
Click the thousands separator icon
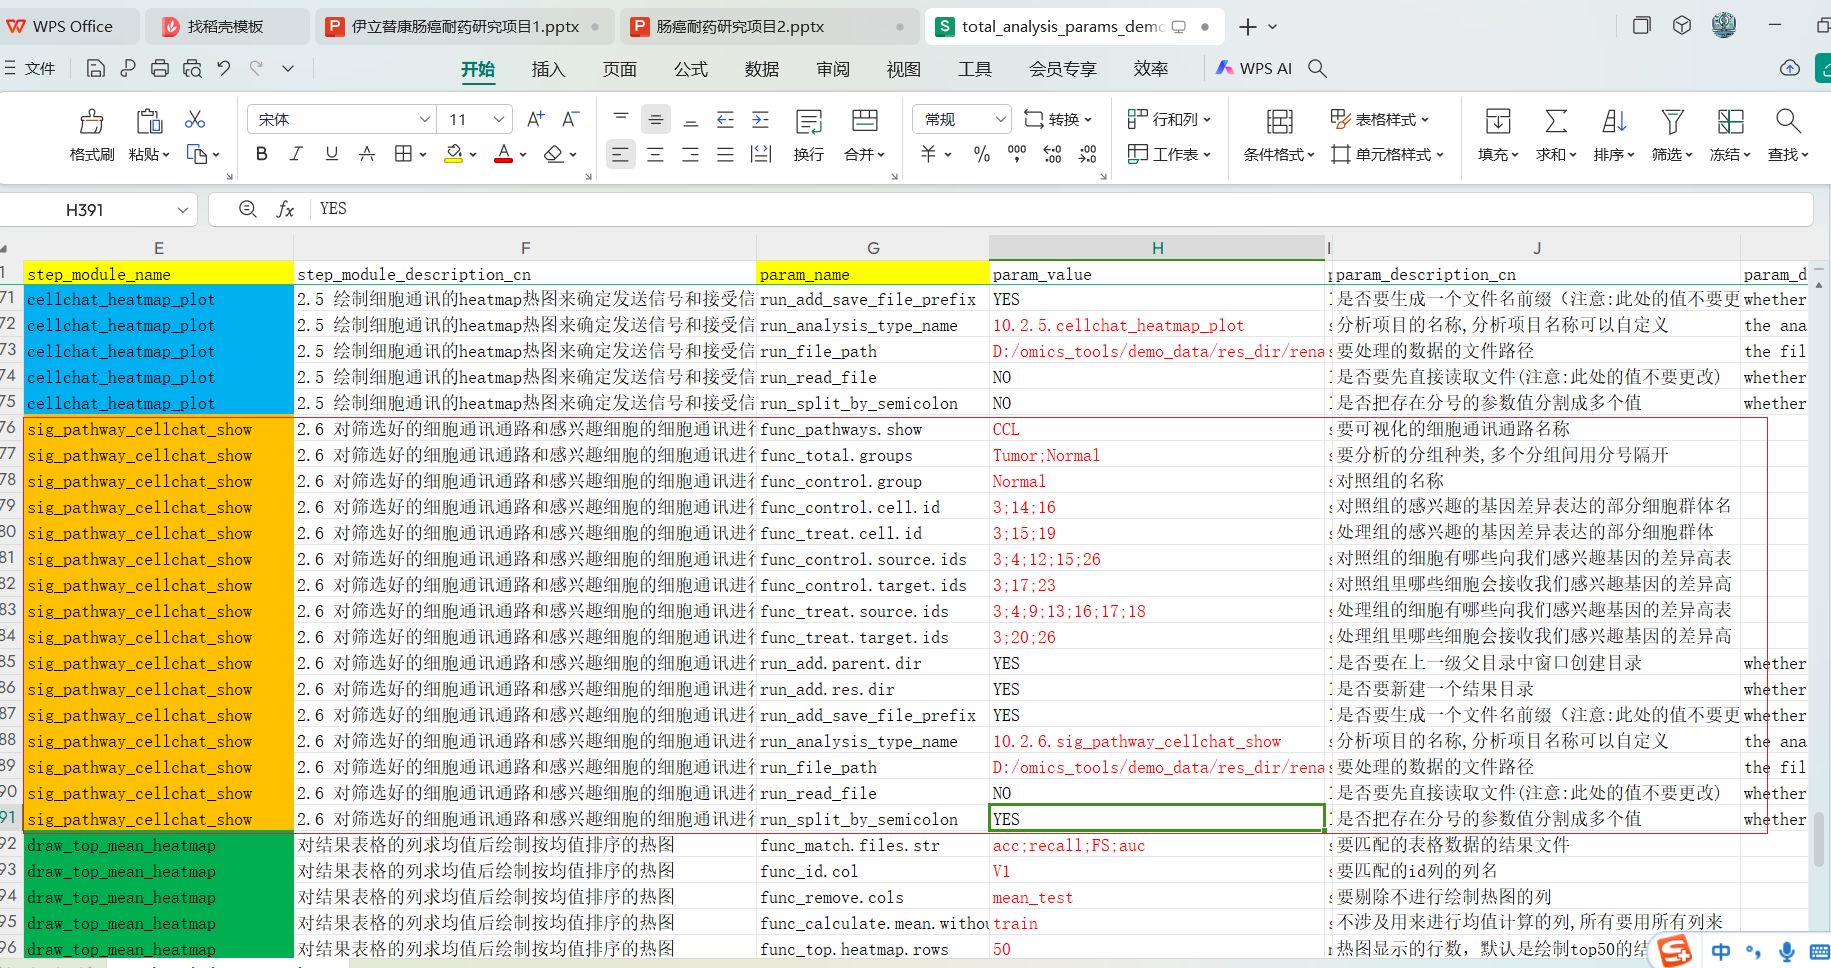[x=1017, y=154]
